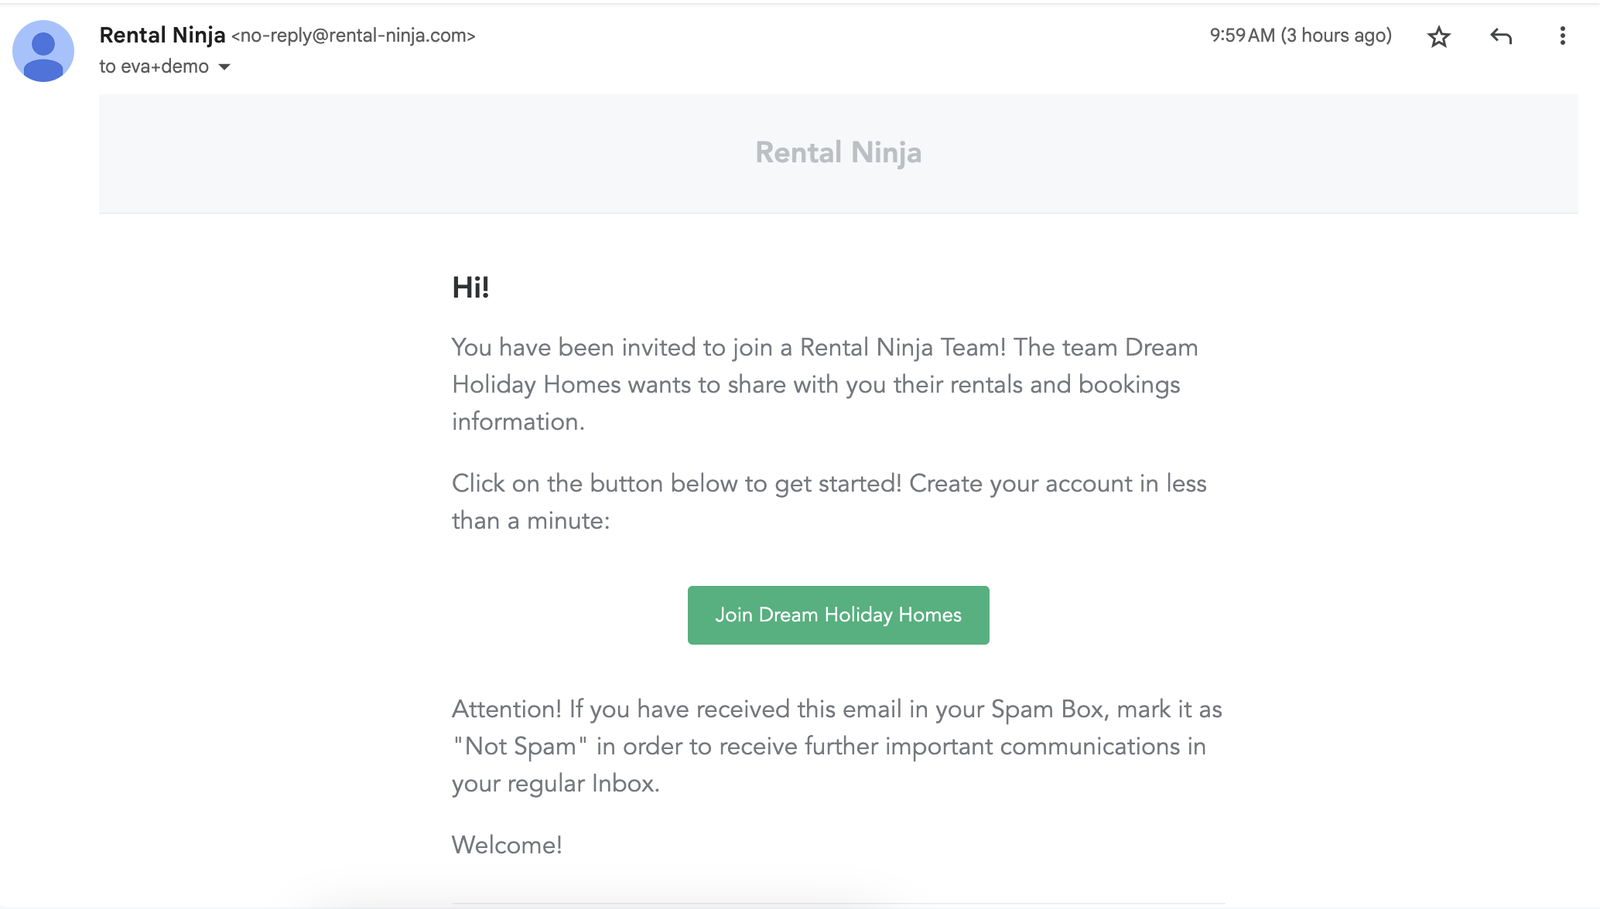Click the bold sender name Rental Ninja

(x=162, y=35)
